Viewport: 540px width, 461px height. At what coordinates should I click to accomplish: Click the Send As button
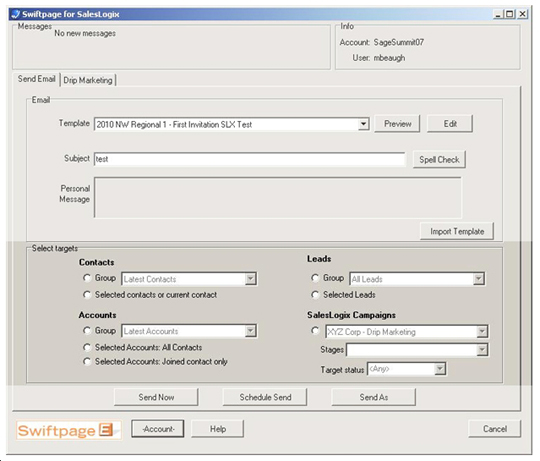point(374,397)
